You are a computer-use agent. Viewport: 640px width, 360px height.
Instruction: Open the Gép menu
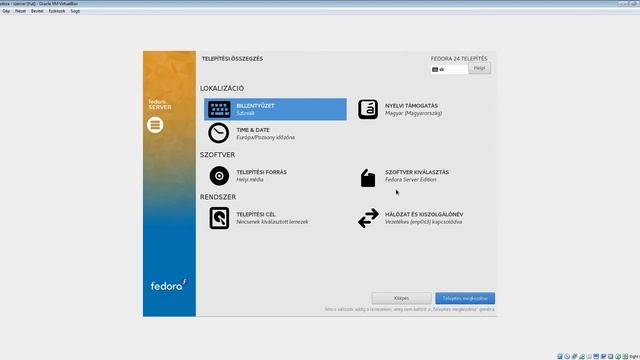pos(6,11)
